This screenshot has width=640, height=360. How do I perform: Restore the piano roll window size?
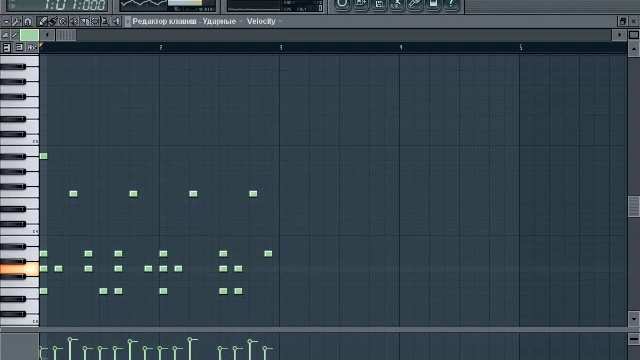click(622, 21)
